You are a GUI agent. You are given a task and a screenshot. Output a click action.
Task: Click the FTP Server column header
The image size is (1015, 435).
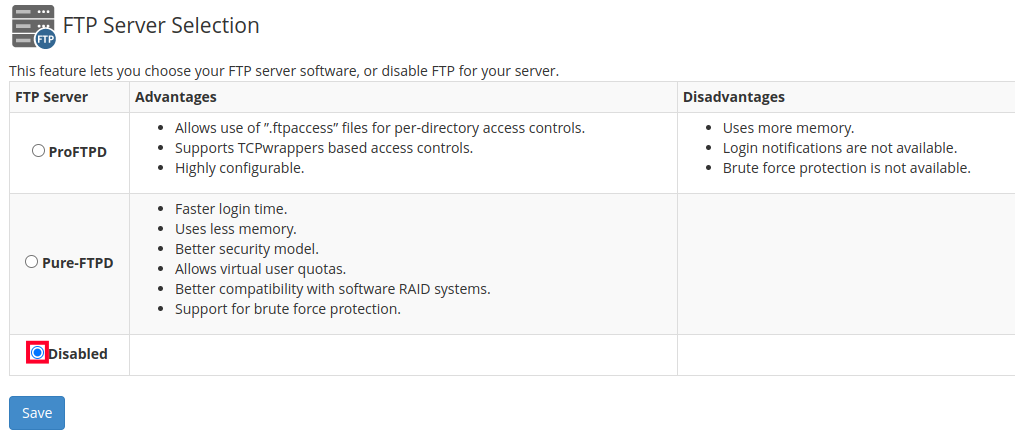click(52, 97)
